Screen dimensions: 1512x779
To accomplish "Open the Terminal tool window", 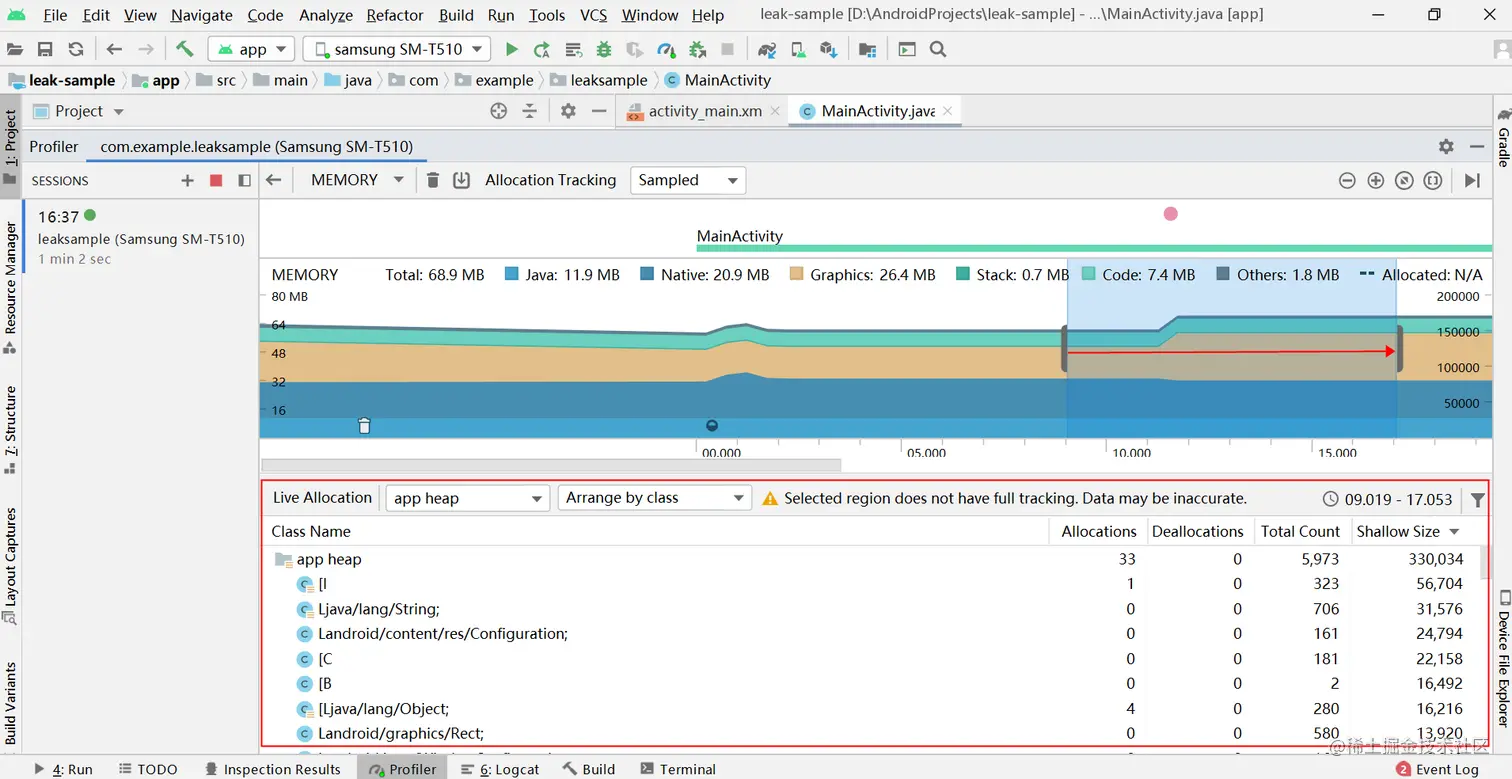I will [x=678, y=769].
